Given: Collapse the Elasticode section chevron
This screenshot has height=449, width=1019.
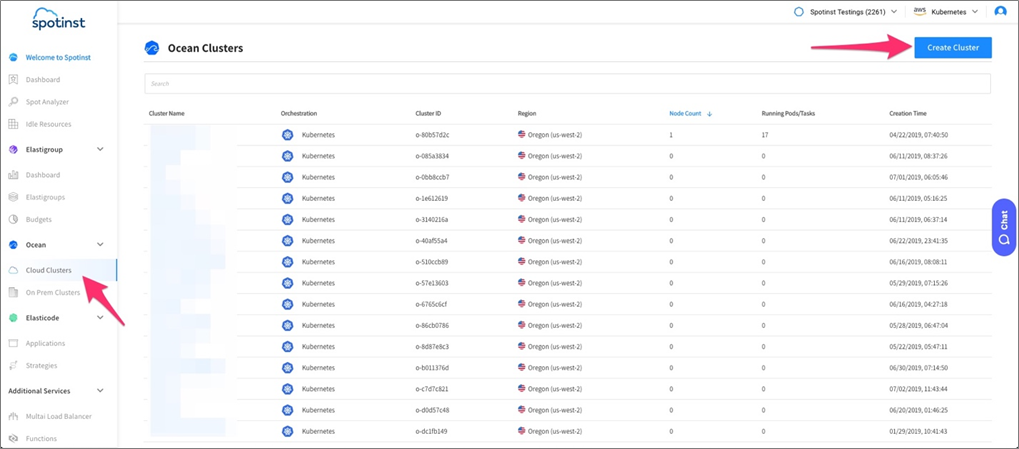Looking at the screenshot, I should pyautogui.click(x=100, y=318).
